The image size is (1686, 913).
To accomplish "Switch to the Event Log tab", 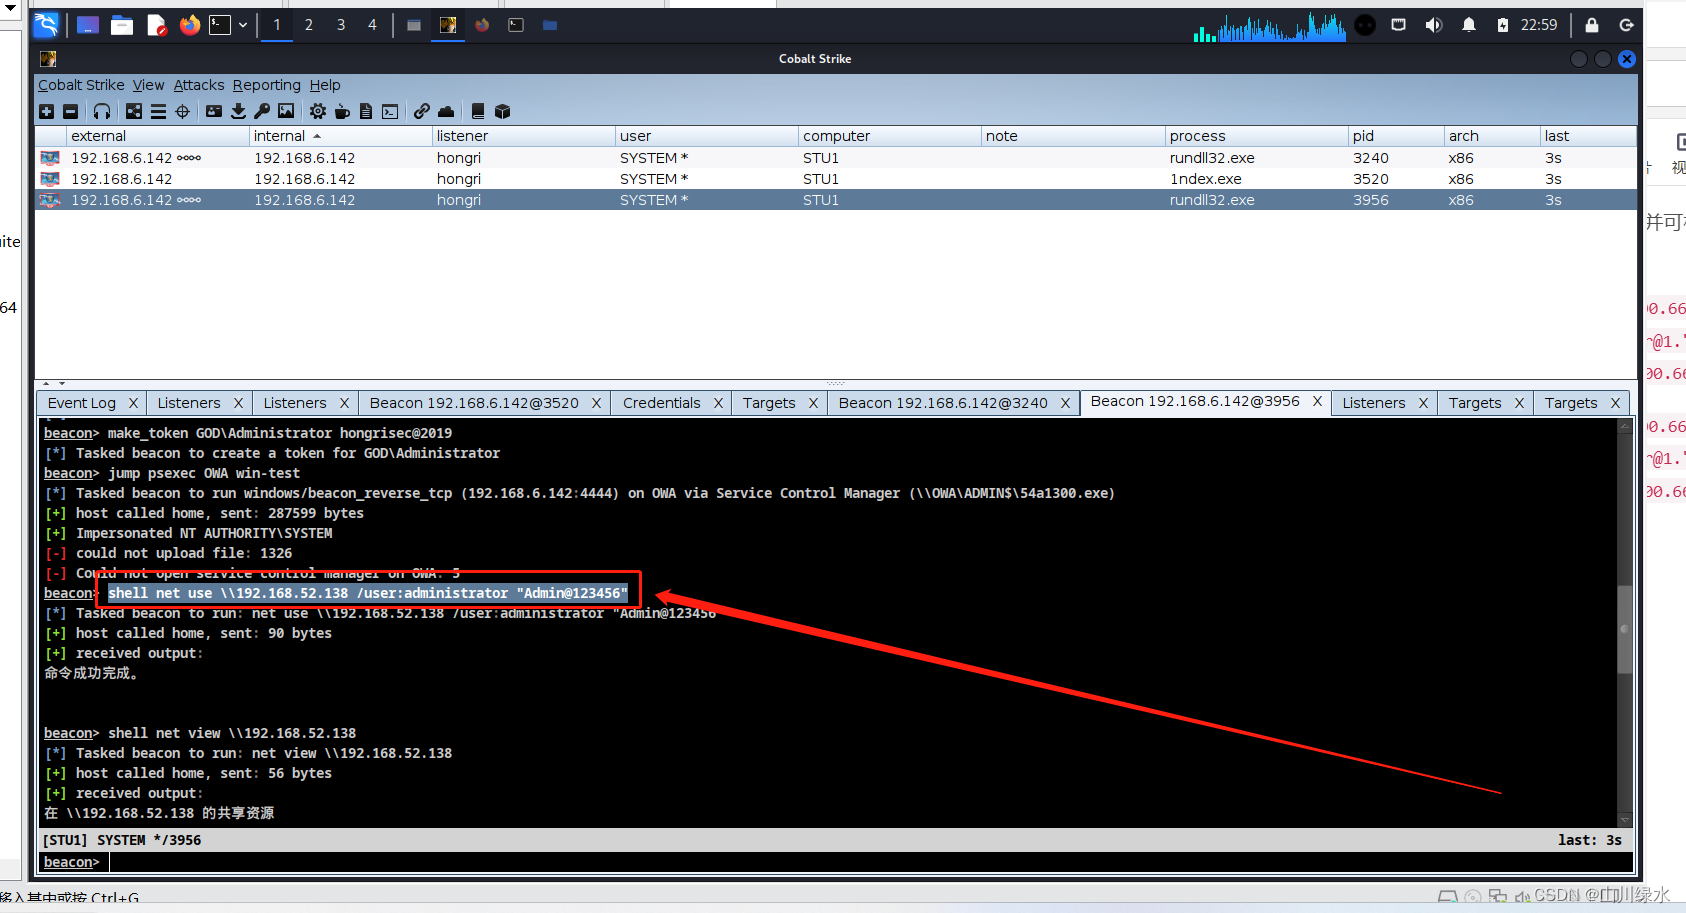I will (82, 403).
